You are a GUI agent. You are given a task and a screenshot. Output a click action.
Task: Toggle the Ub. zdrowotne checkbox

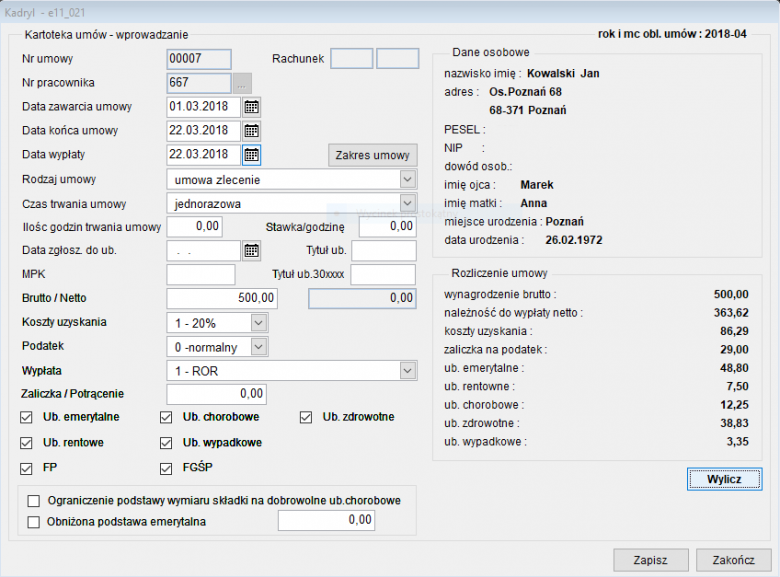coord(306,417)
